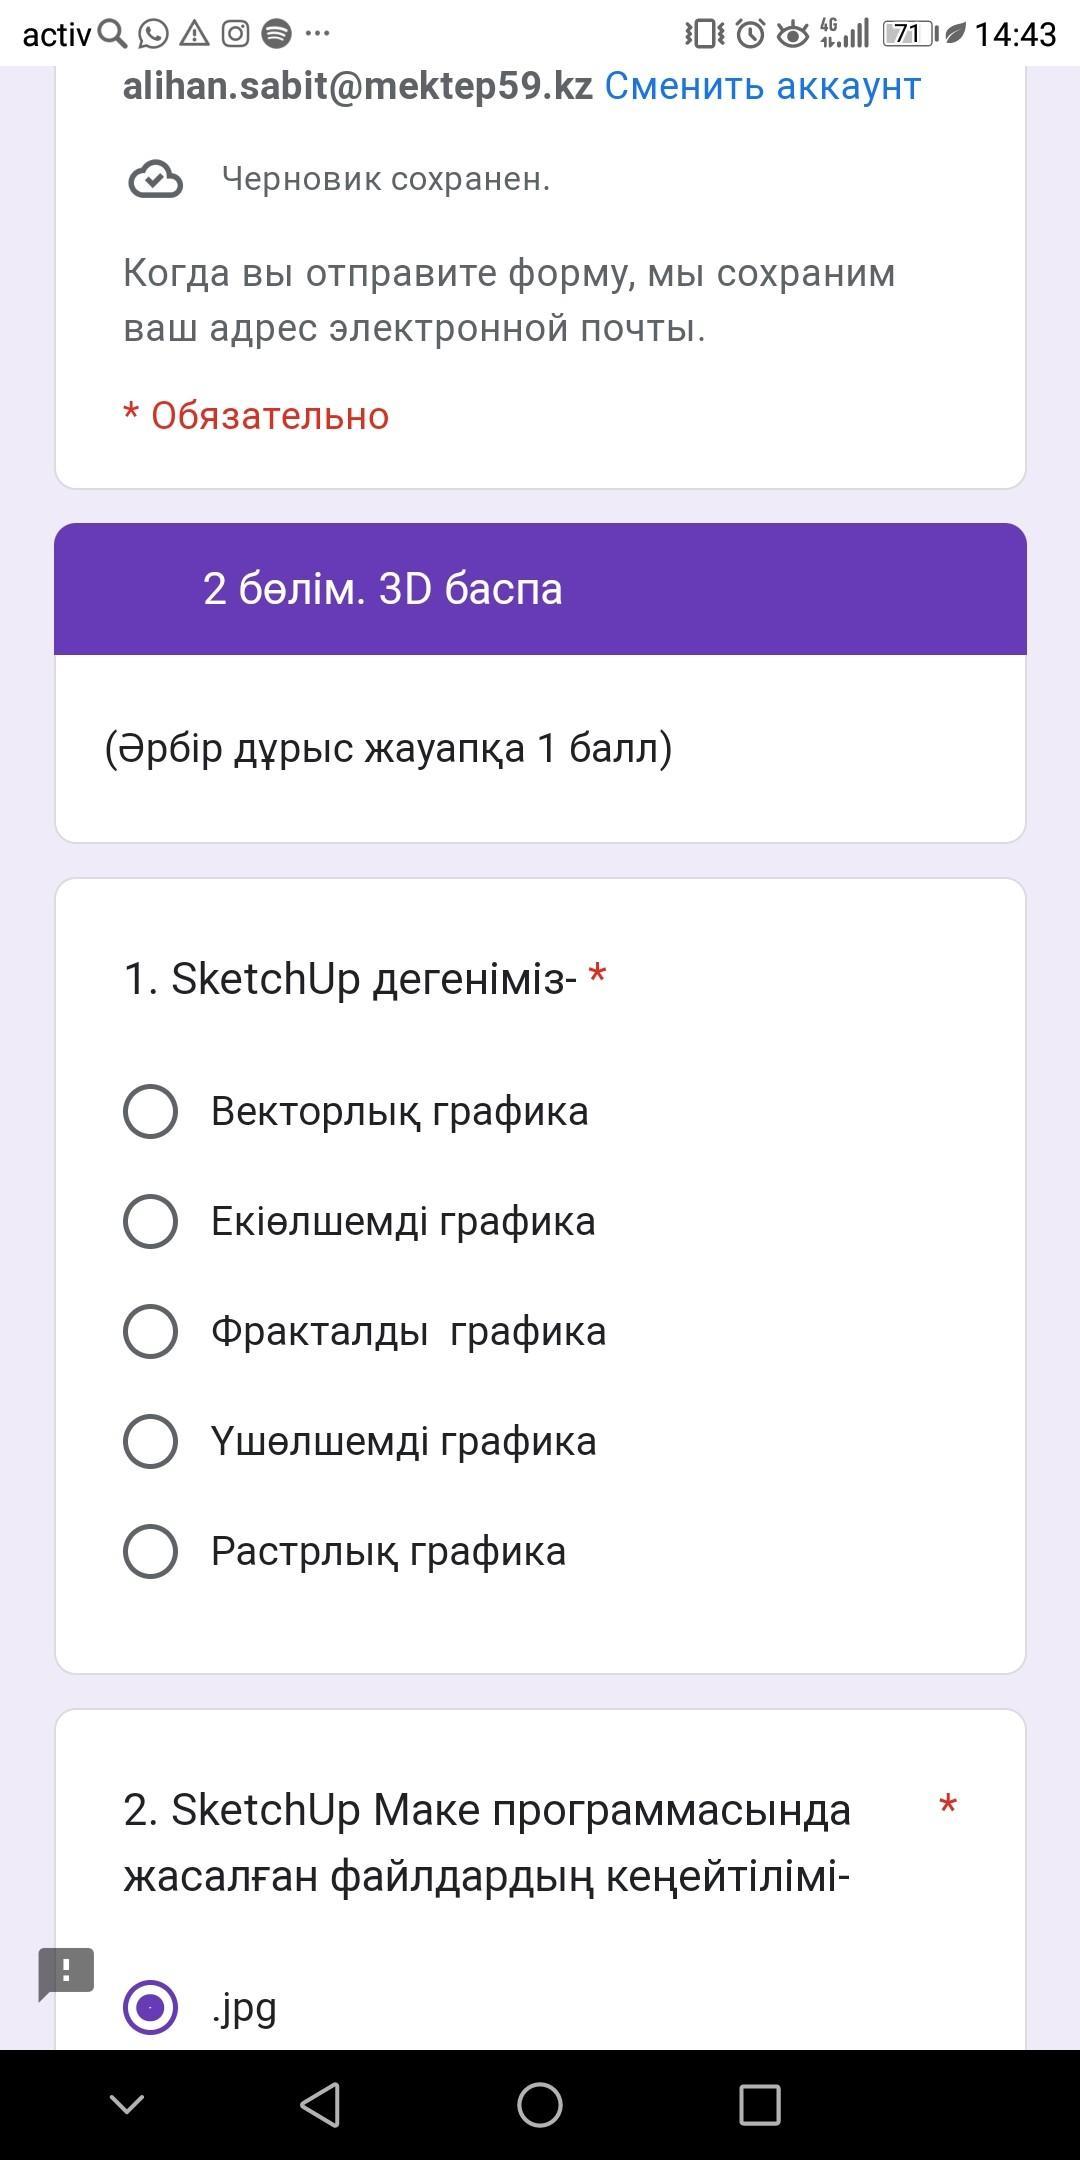This screenshot has width=1080, height=2160.
Task: Tap the Spotify notification icon
Action: [276, 34]
